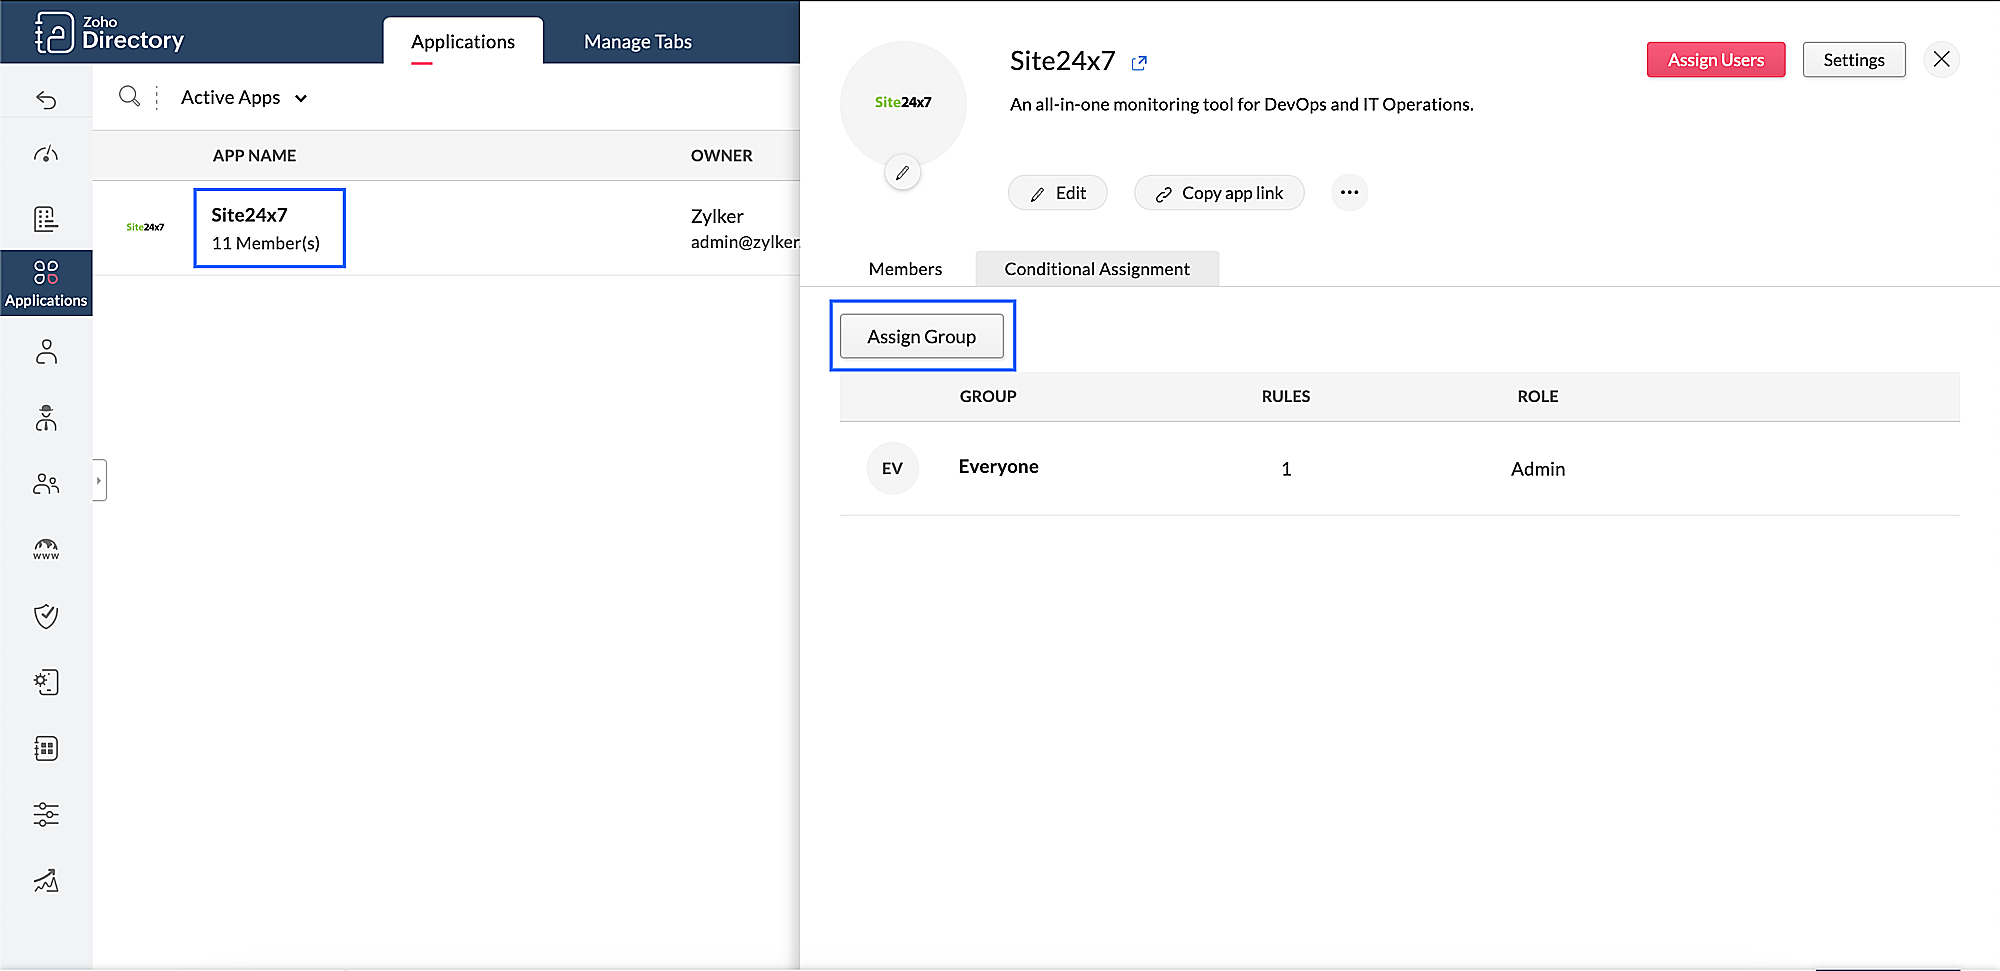Select the Everyone group row
This screenshot has height=971, width=2000.
(998, 468)
